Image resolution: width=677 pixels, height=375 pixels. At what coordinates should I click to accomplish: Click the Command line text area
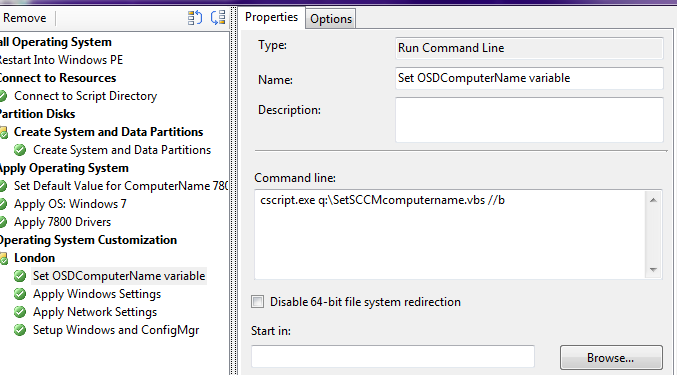point(450,234)
